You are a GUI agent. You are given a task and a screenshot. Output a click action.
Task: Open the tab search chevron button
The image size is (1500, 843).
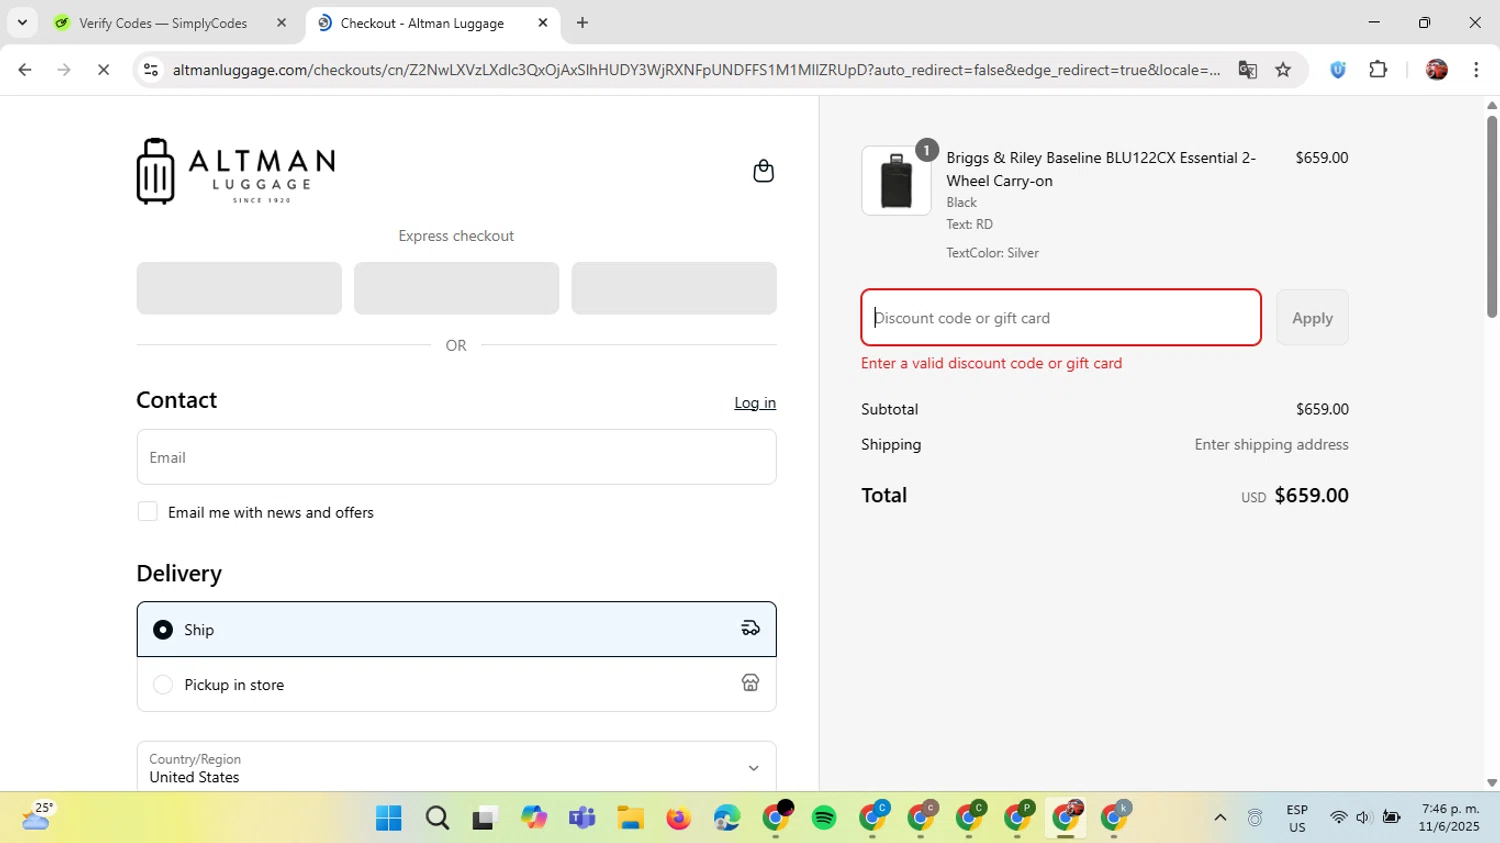coord(22,22)
